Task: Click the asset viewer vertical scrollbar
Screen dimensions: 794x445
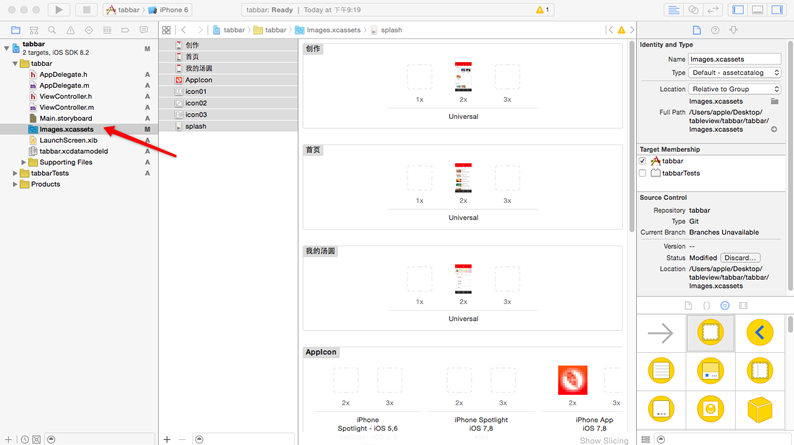Action: coord(631,137)
